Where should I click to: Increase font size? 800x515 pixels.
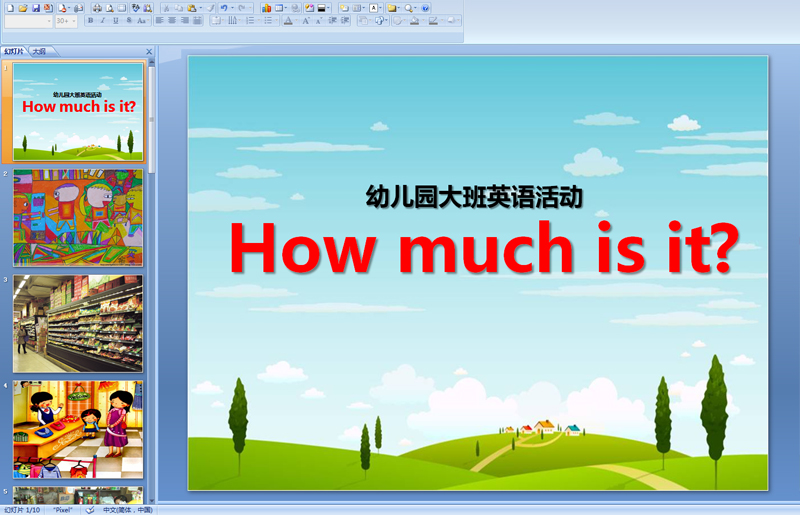[306, 20]
